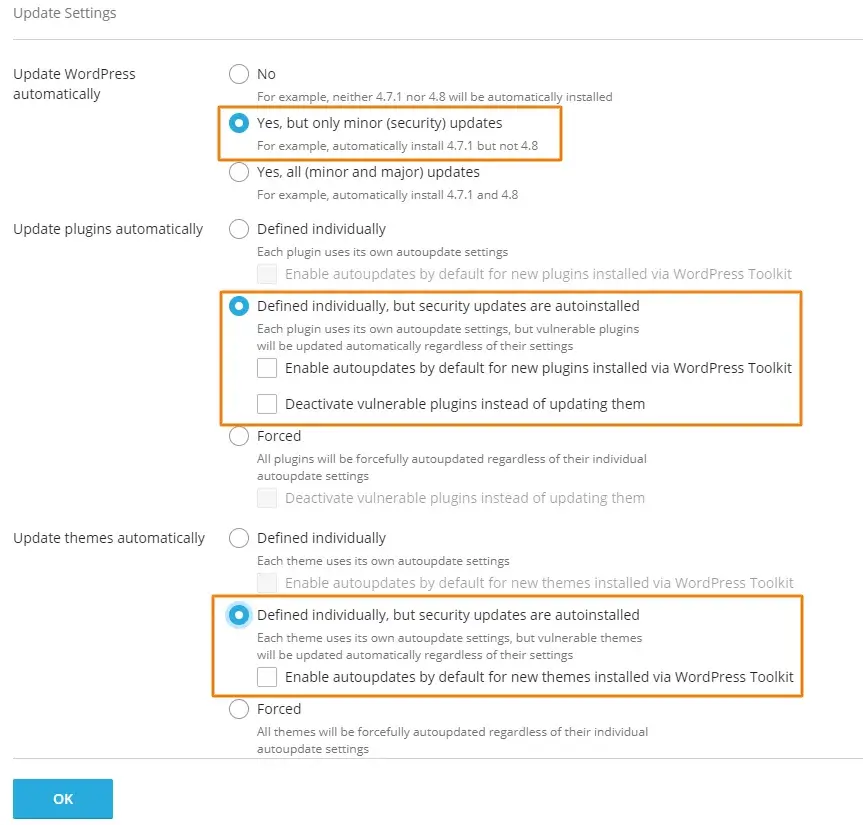Image resolution: width=863 pixels, height=825 pixels.
Task: Check "Deactivate vulnerable plugins instead of updating them"
Action: point(267,404)
